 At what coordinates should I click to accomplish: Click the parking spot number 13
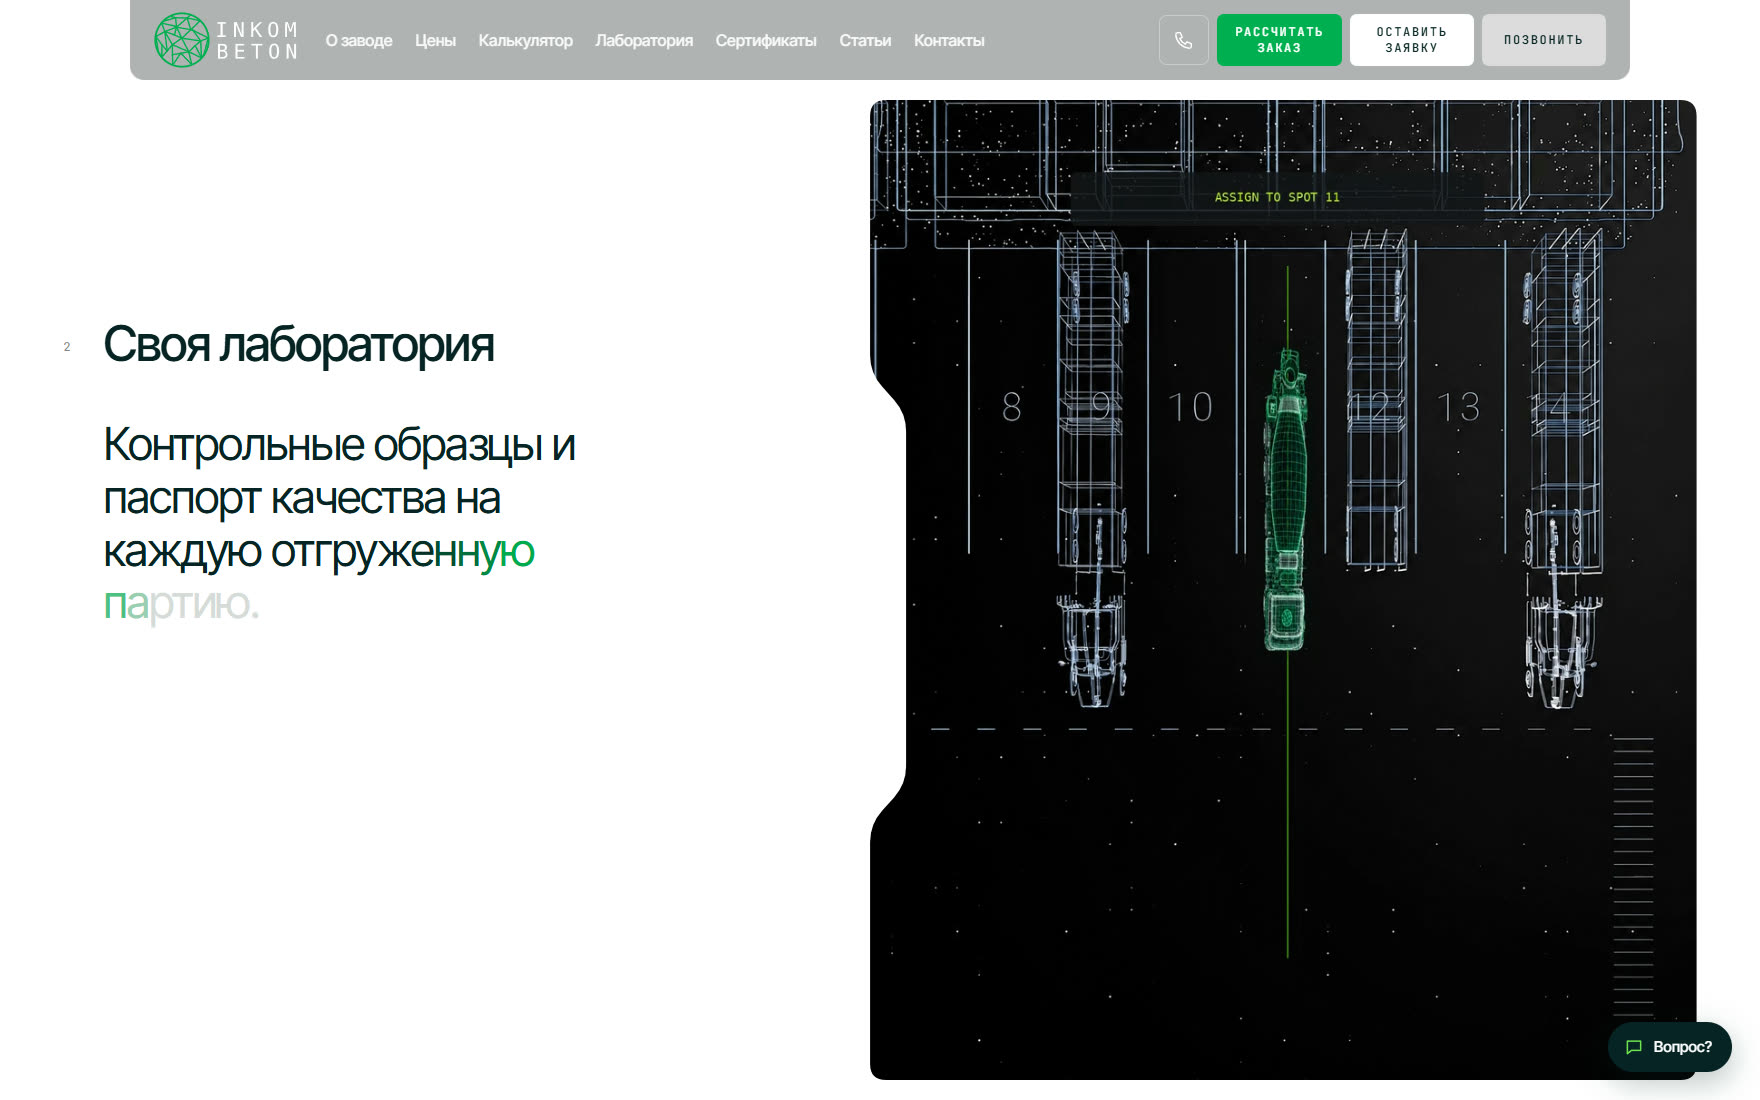pyautogui.click(x=1458, y=407)
